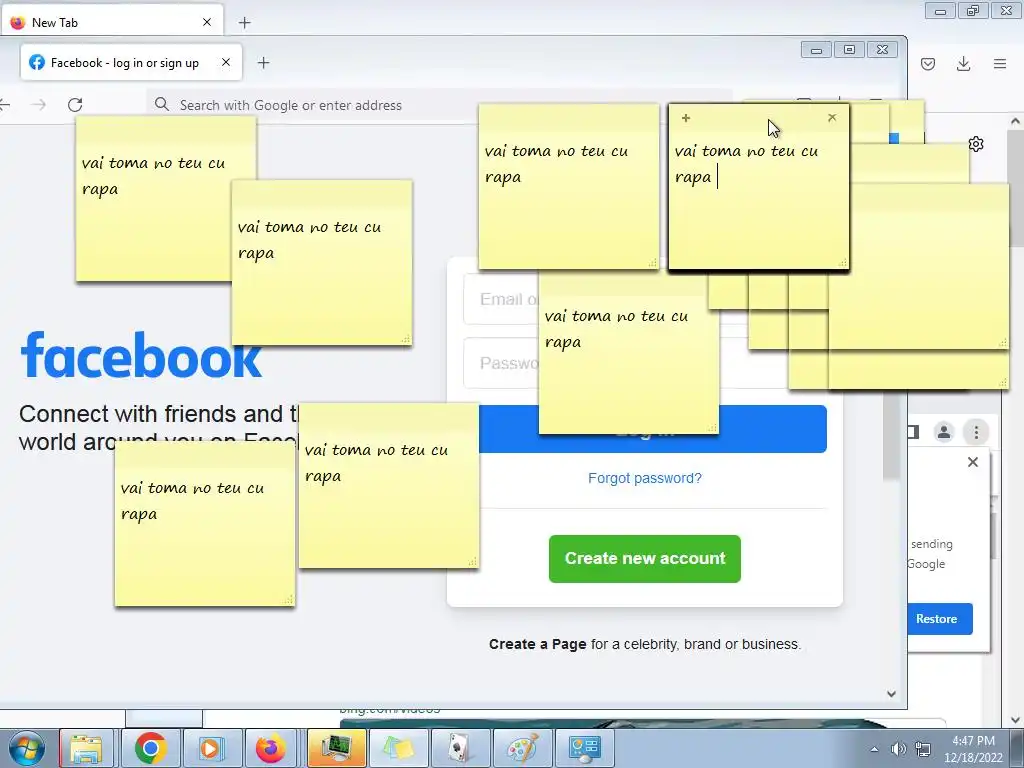Viewport: 1024px width, 768px height.
Task: Open Windows Explorer from taskbar
Action: [86, 748]
